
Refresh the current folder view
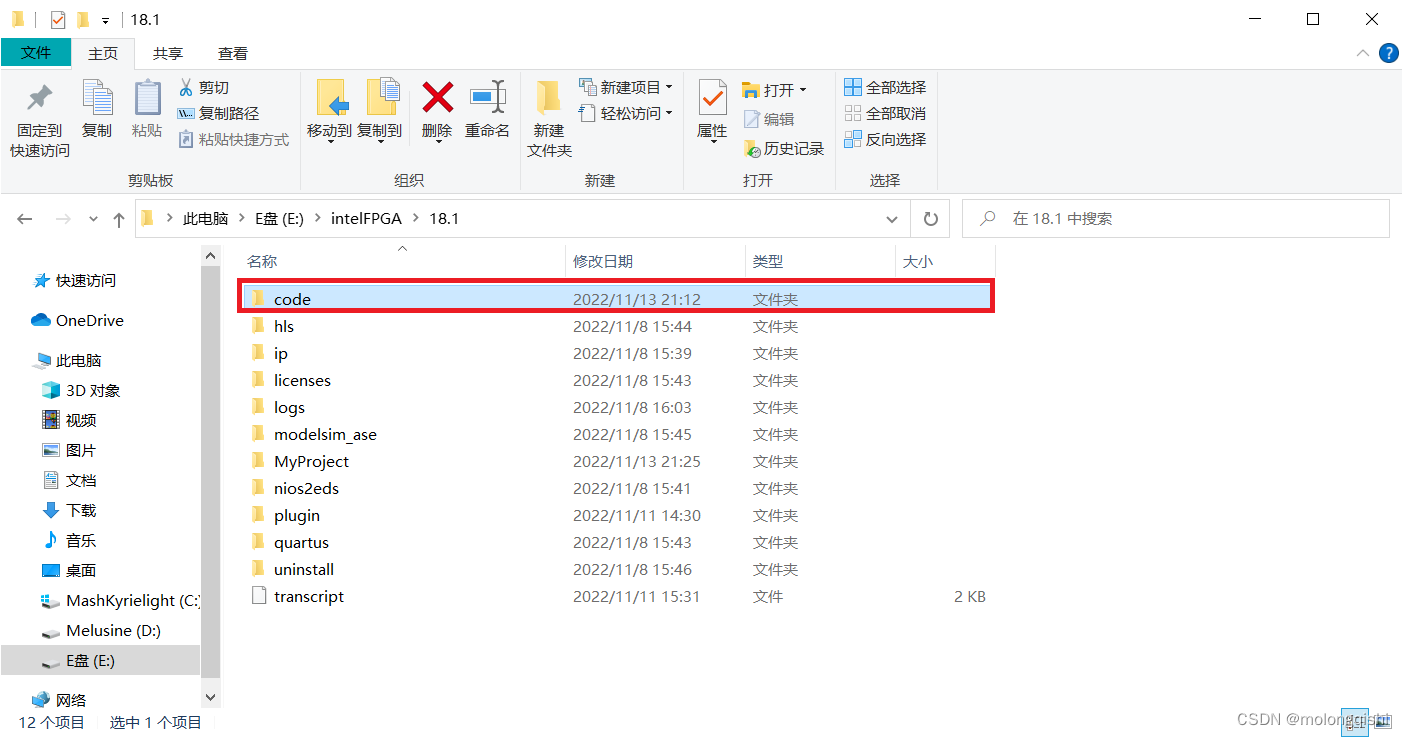(x=930, y=219)
